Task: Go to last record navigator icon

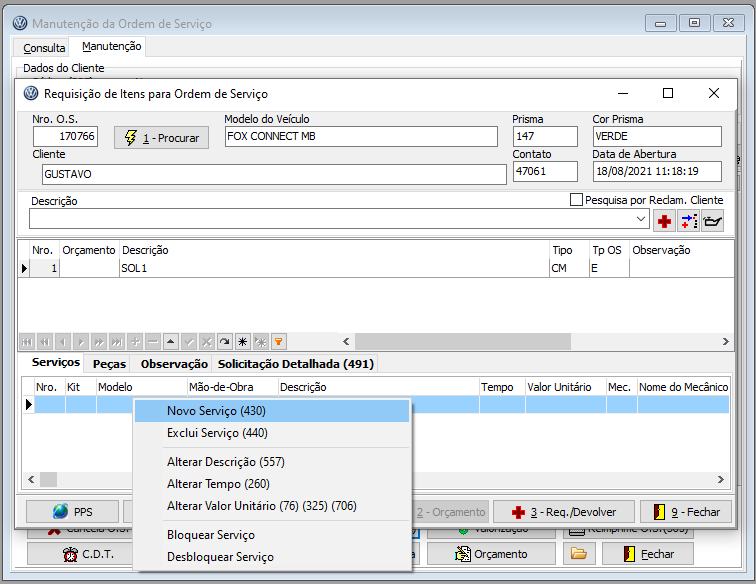Action: click(117, 342)
